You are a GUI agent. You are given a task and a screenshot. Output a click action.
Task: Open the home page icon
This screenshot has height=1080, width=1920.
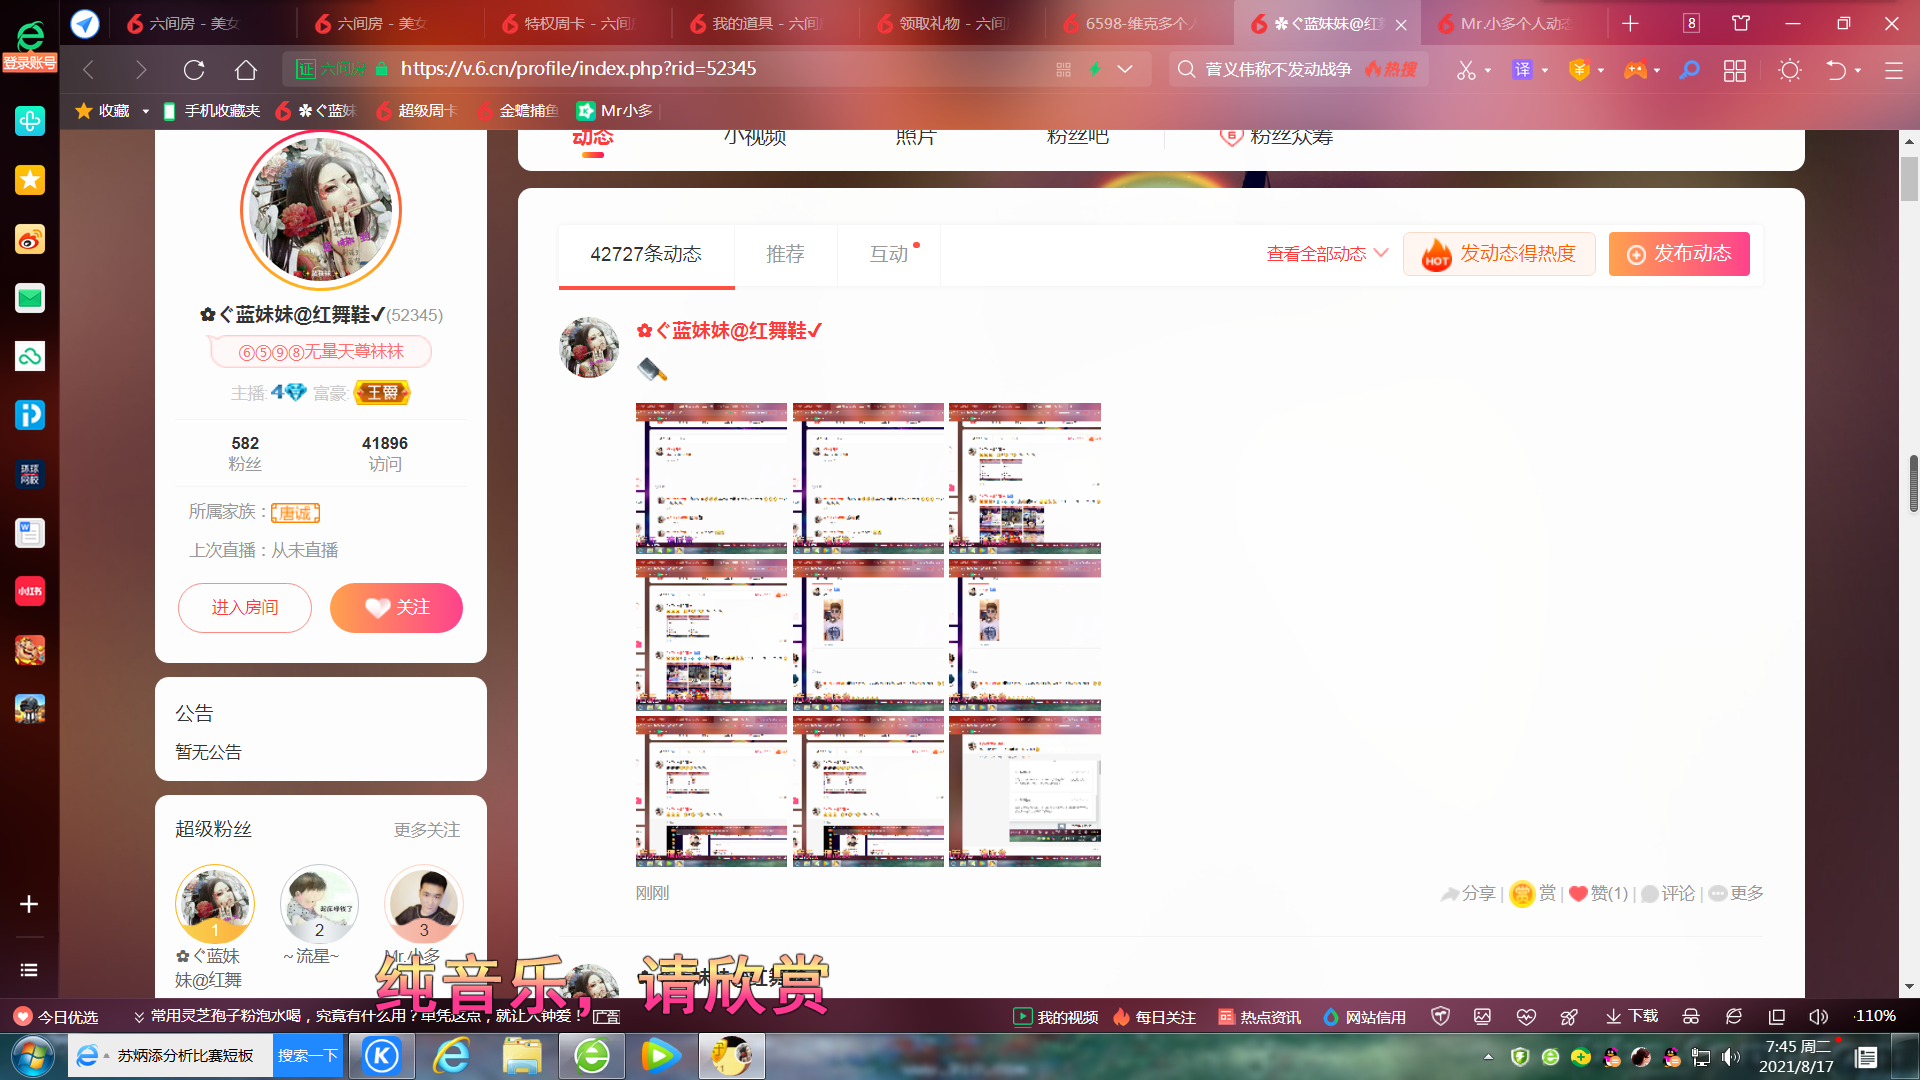point(246,70)
